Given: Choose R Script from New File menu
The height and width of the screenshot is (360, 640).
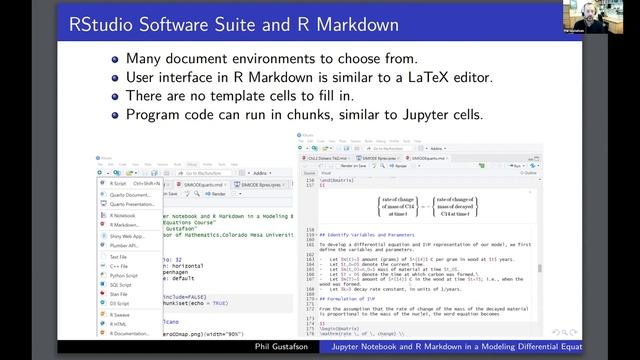Looking at the screenshot, I should coord(130,184).
